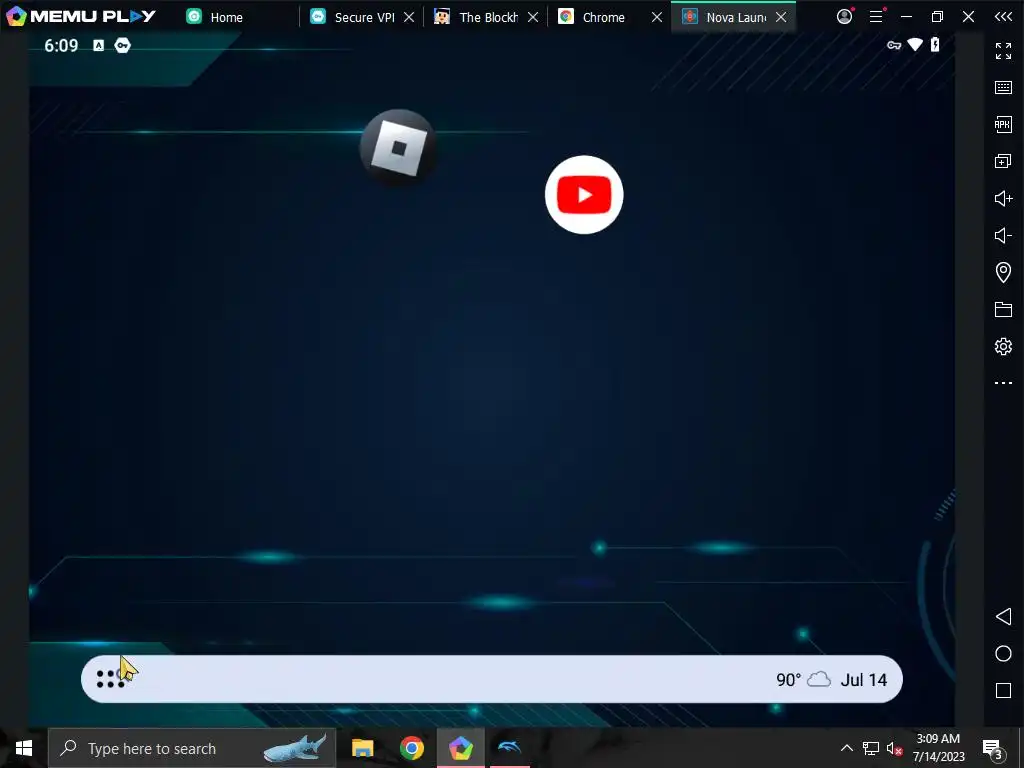Tap the Jul 14 date
Image resolution: width=1024 pixels, height=768 pixels.
[x=863, y=680]
